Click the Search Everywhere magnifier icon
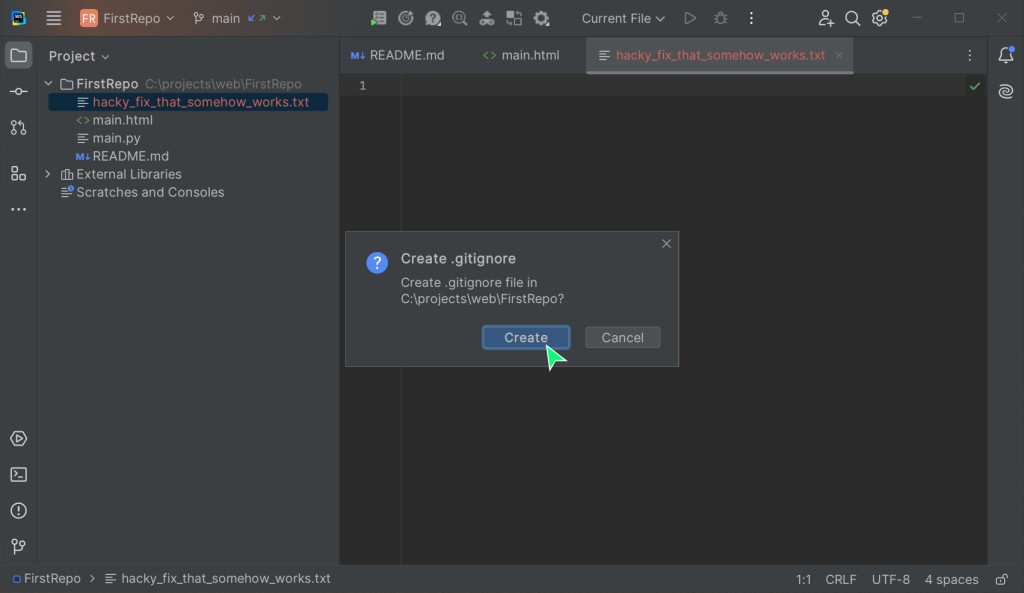The width and height of the screenshot is (1024, 593). (853, 18)
